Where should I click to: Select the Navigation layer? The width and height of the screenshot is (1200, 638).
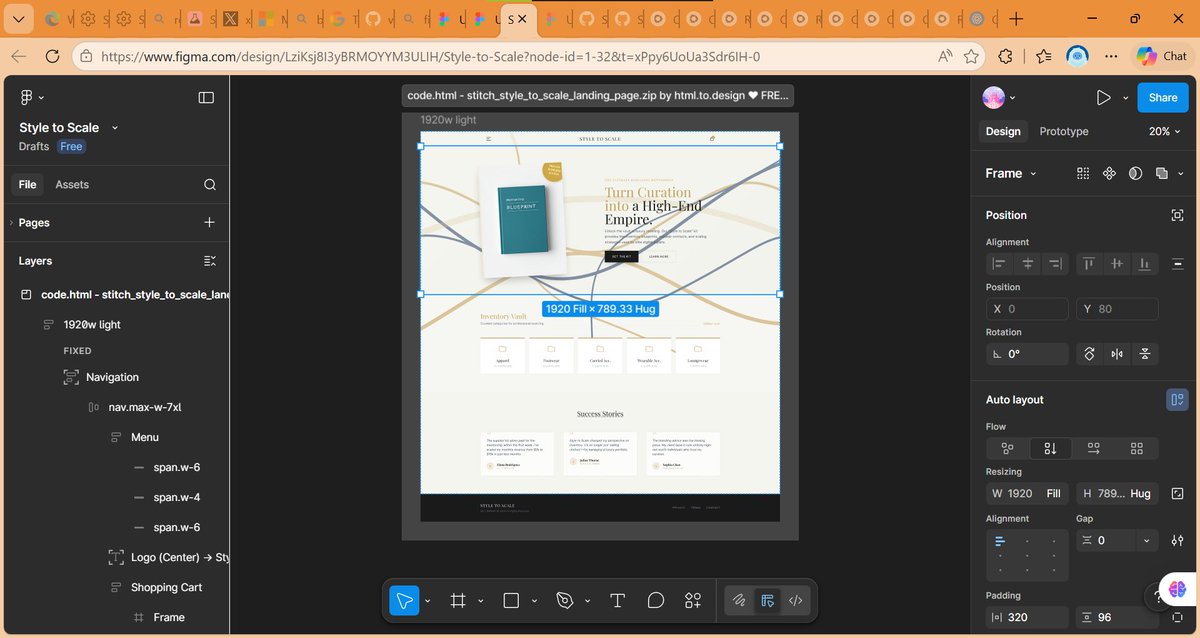click(x=112, y=377)
